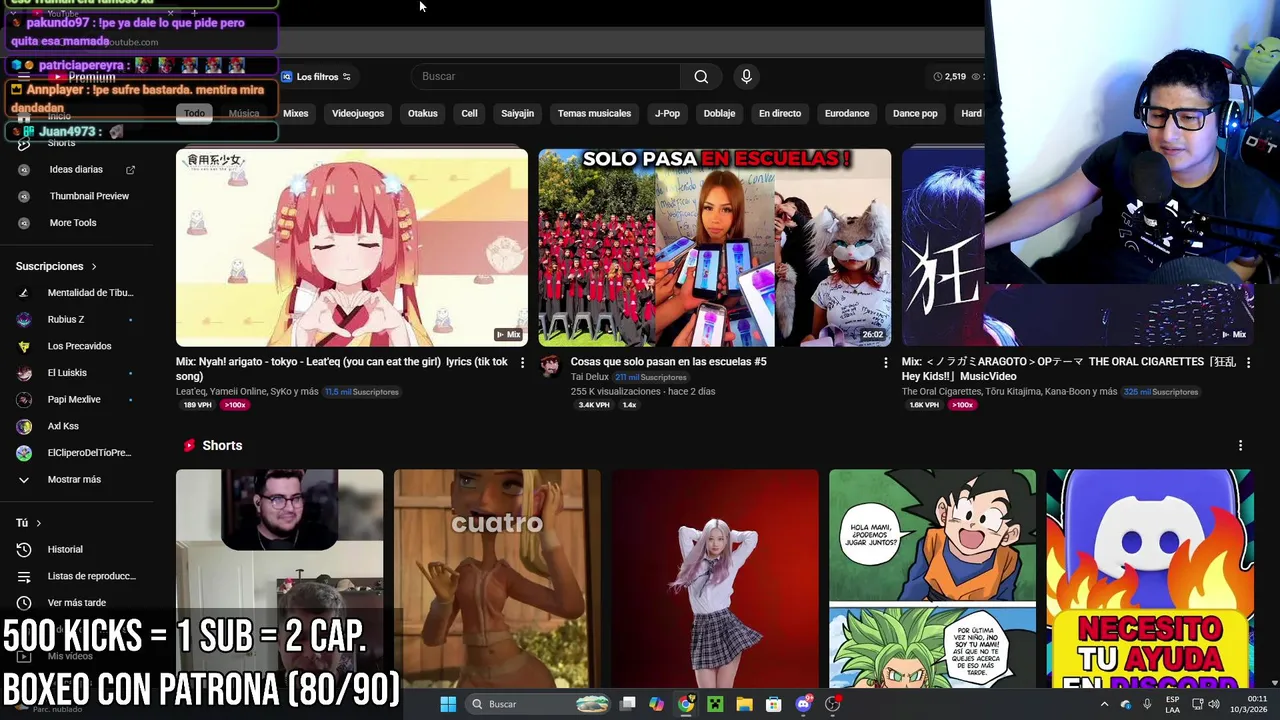Image resolution: width=1280 pixels, height=720 pixels.
Task: Open Papi Mexlive subscription channel
Action: coord(74,399)
